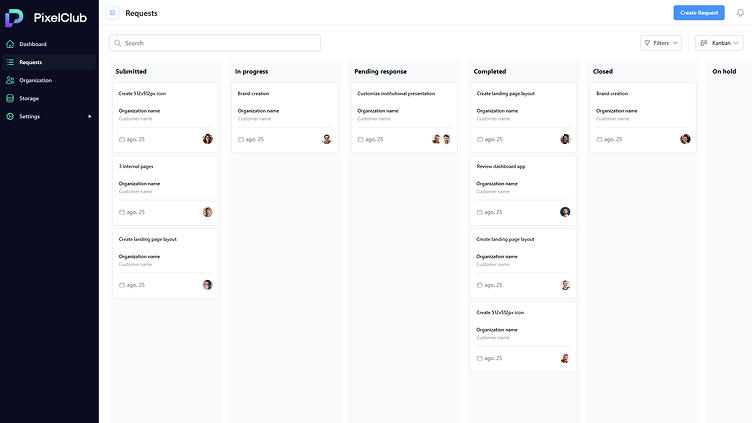Open Requests in the sidebar
Image resolution: width=752 pixels, height=423 pixels.
pos(30,62)
